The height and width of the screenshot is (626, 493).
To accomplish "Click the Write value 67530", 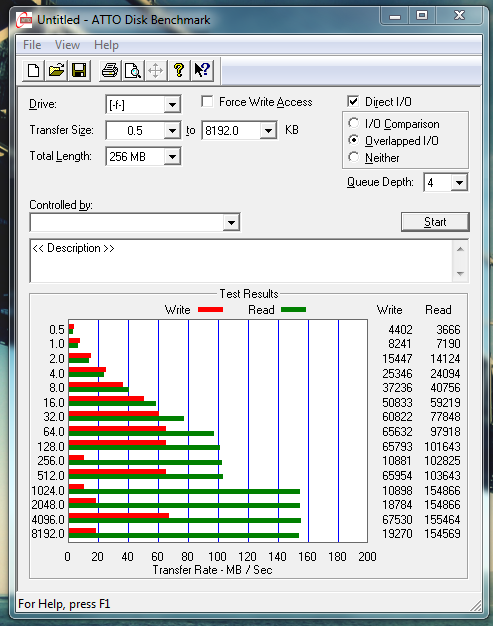I will 397,519.
